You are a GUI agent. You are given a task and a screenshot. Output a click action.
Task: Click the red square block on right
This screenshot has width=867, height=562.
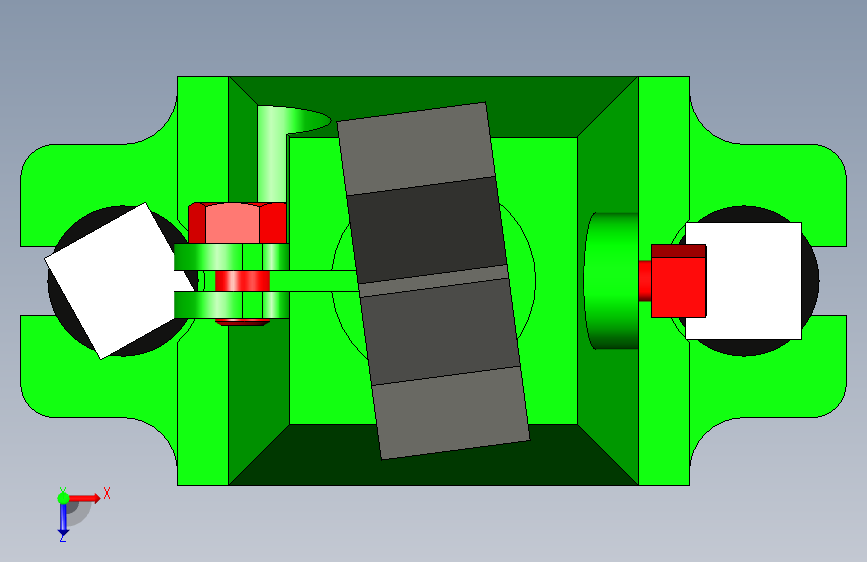tap(678, 281)
